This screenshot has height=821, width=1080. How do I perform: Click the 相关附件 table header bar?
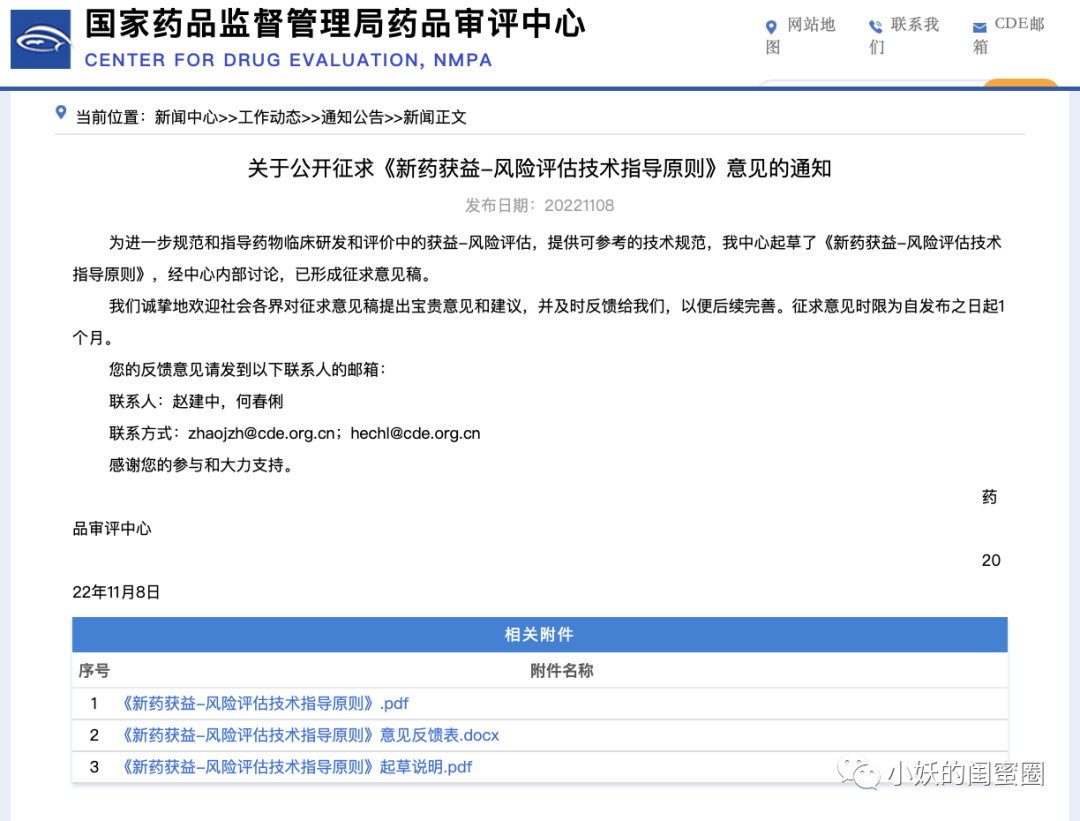[x=539, y=635]
